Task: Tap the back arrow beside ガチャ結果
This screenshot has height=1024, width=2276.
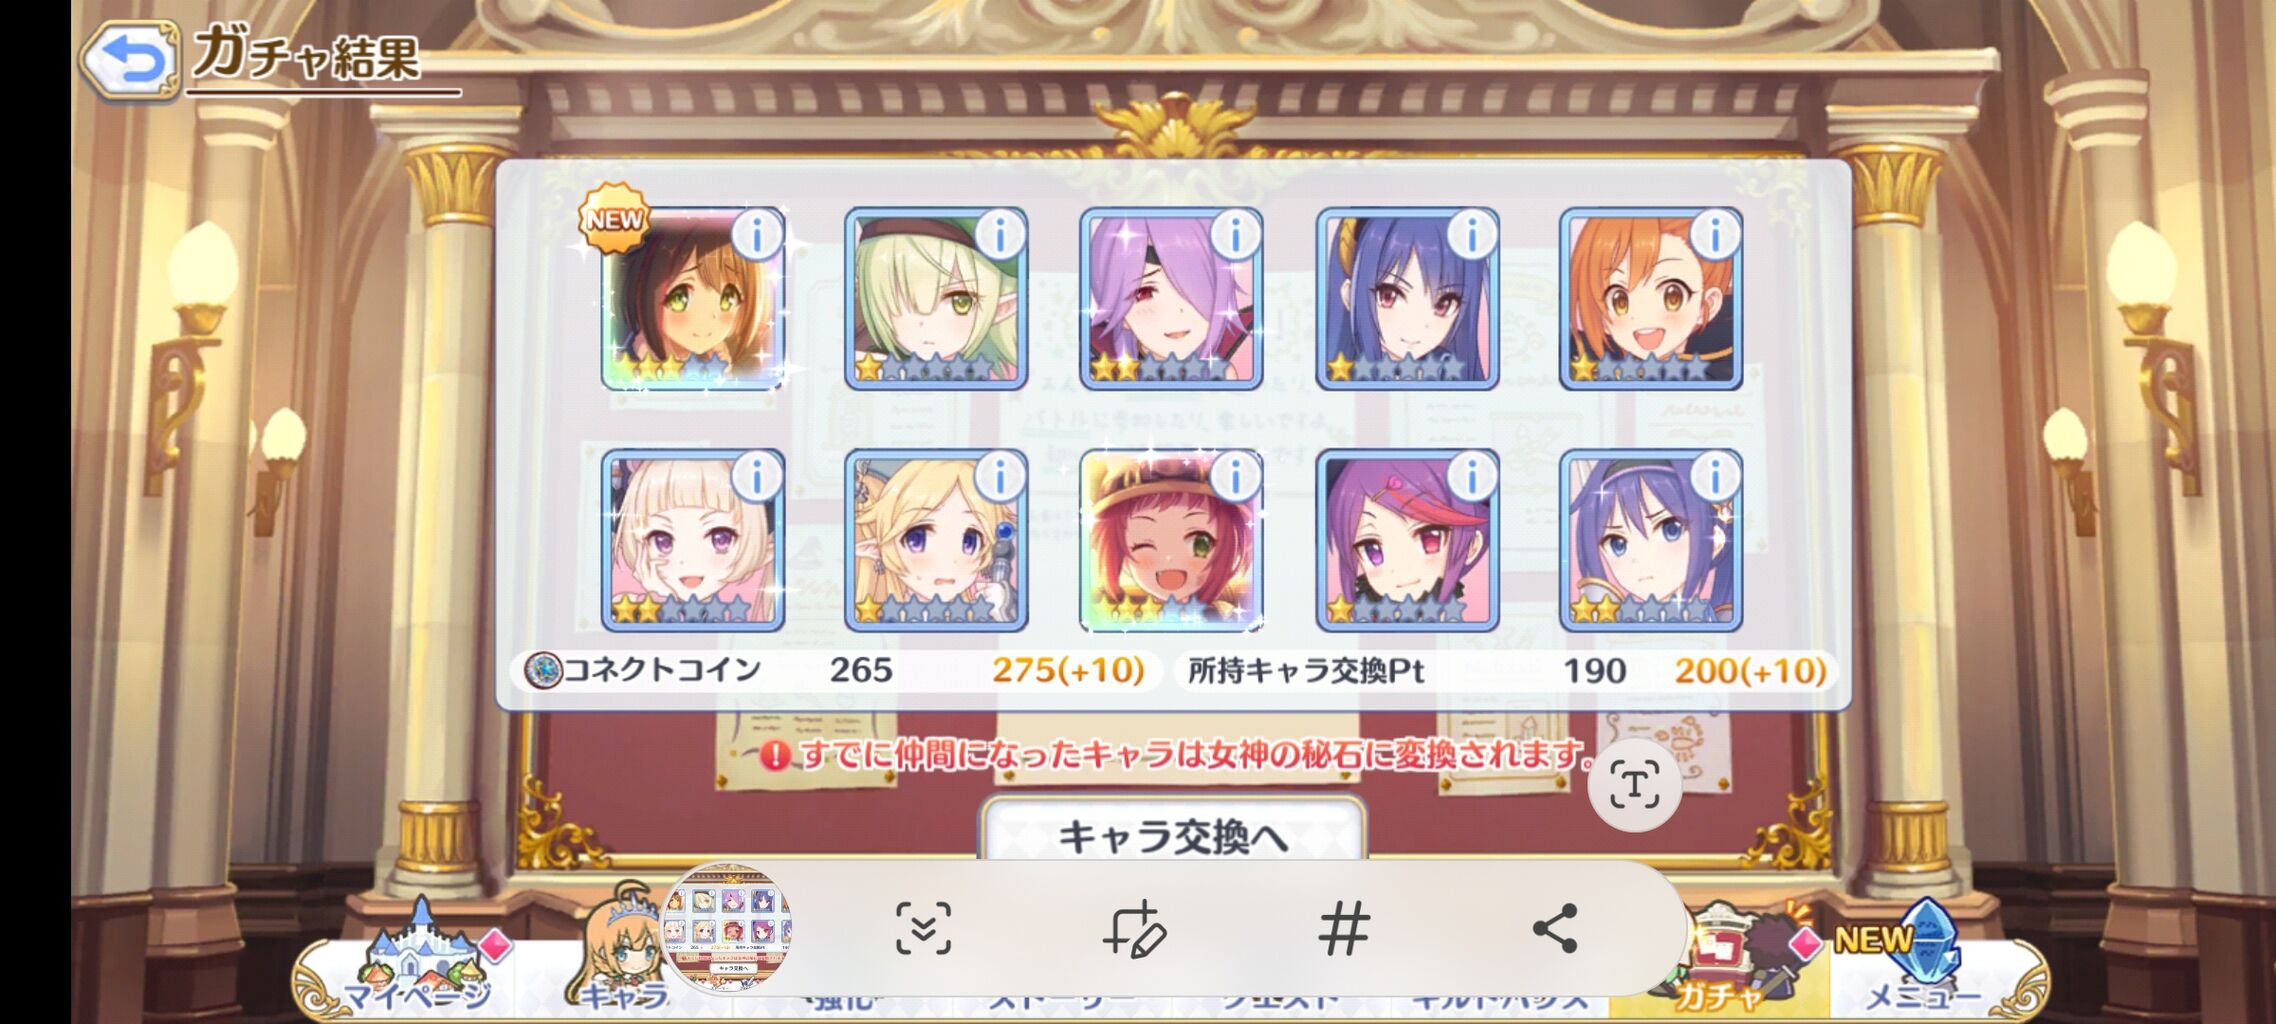Action: 130,61
